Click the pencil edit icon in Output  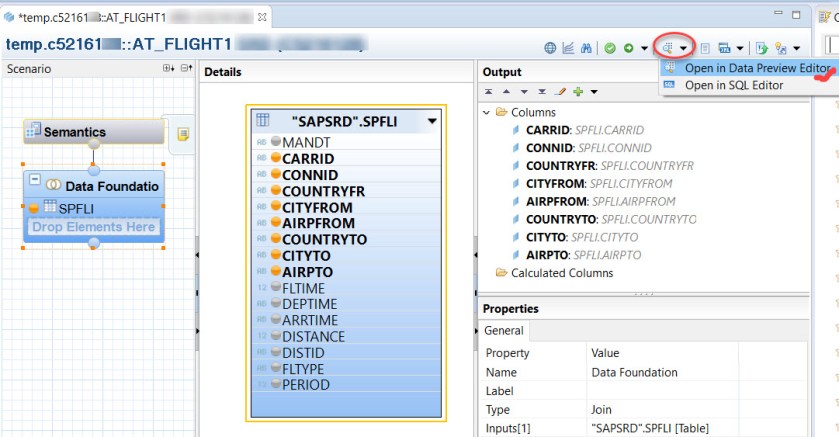[x=561, y=92]
